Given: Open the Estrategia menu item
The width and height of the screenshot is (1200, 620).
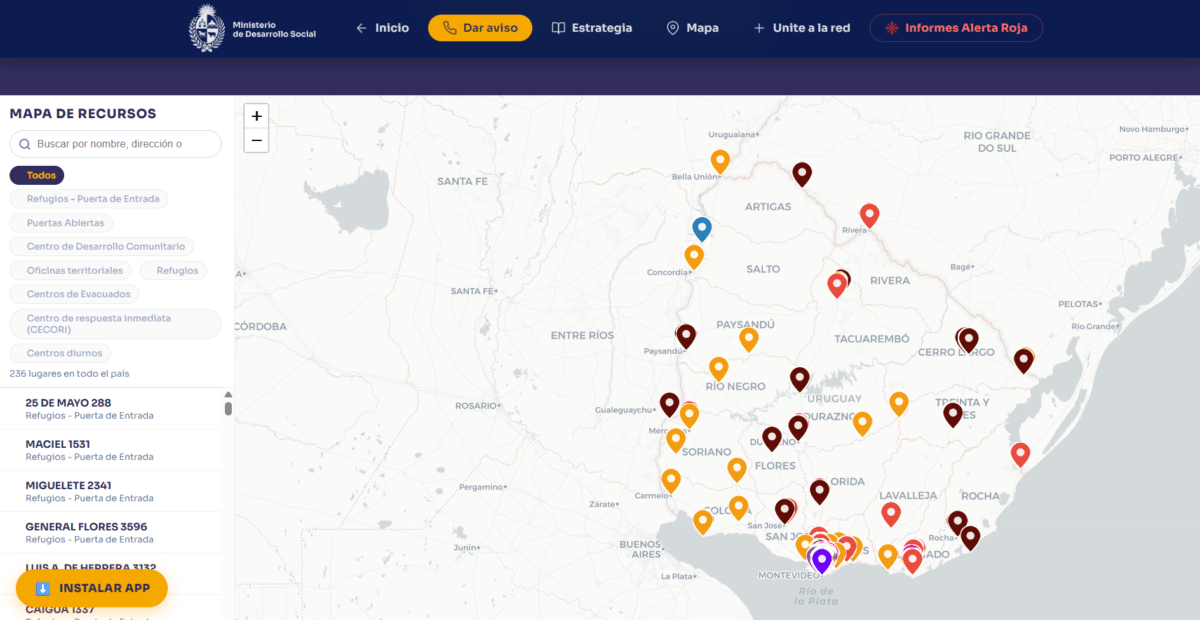Looking at the screenshot, I should pyautogui.click(x=592, y=28).
